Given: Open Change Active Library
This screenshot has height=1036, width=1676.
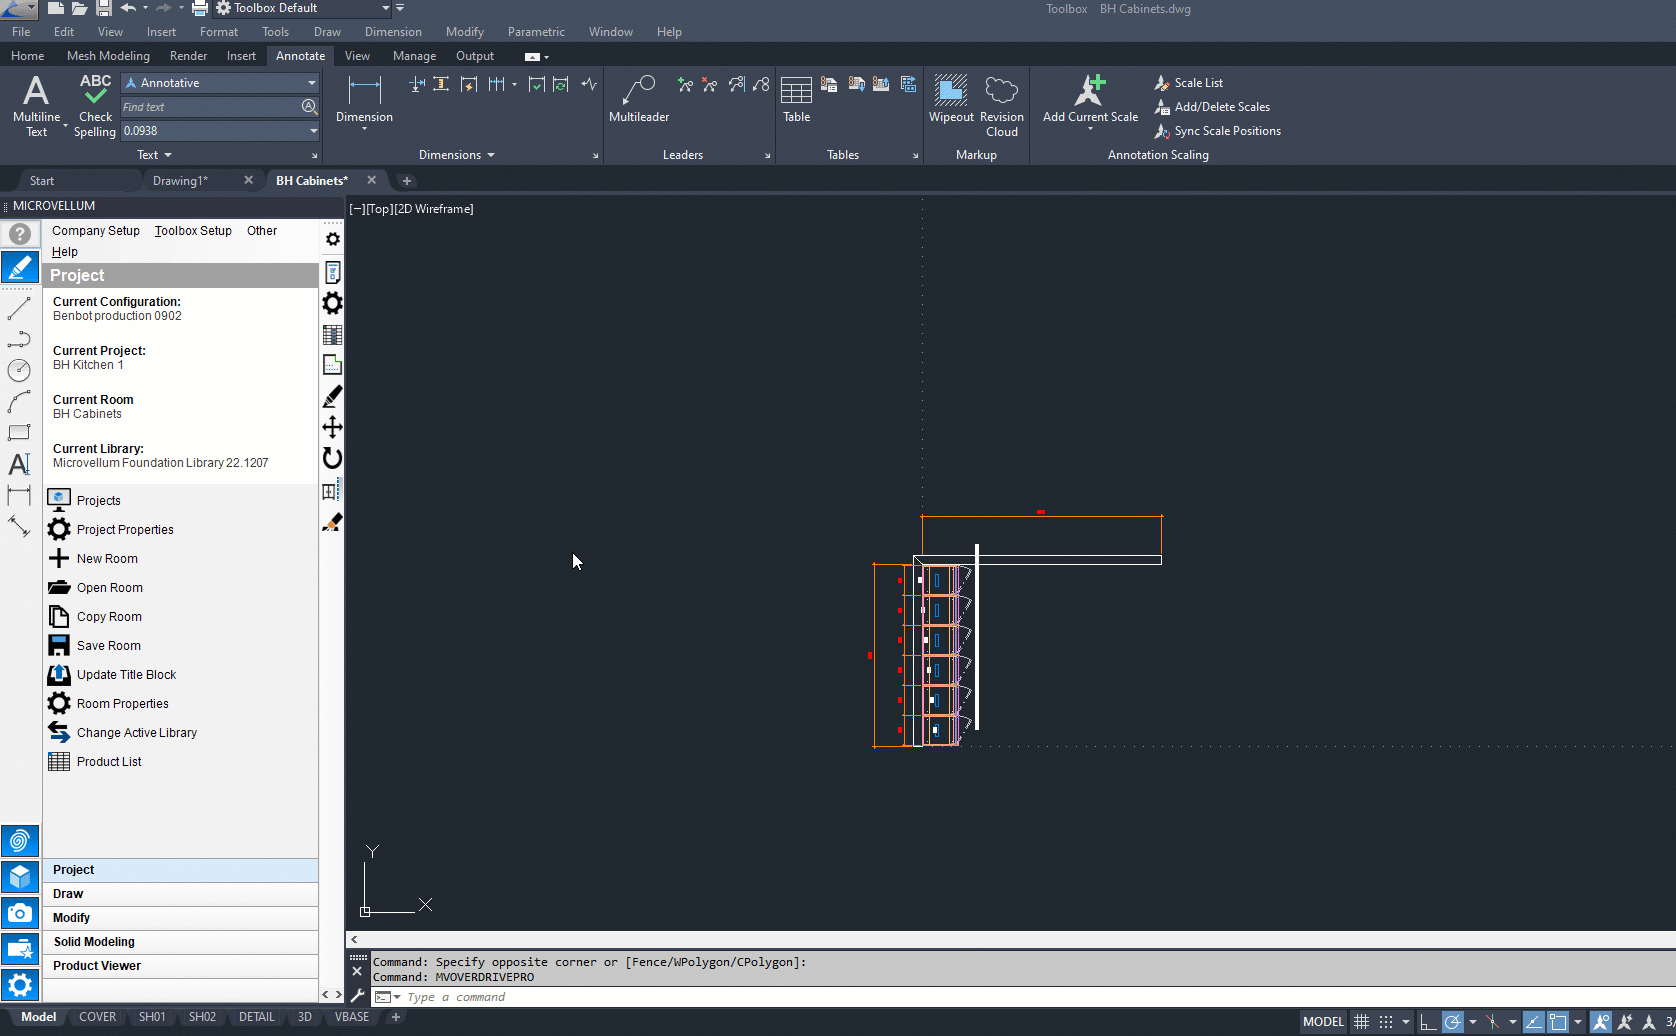Looking at the screenshot, I should point(136,733).
